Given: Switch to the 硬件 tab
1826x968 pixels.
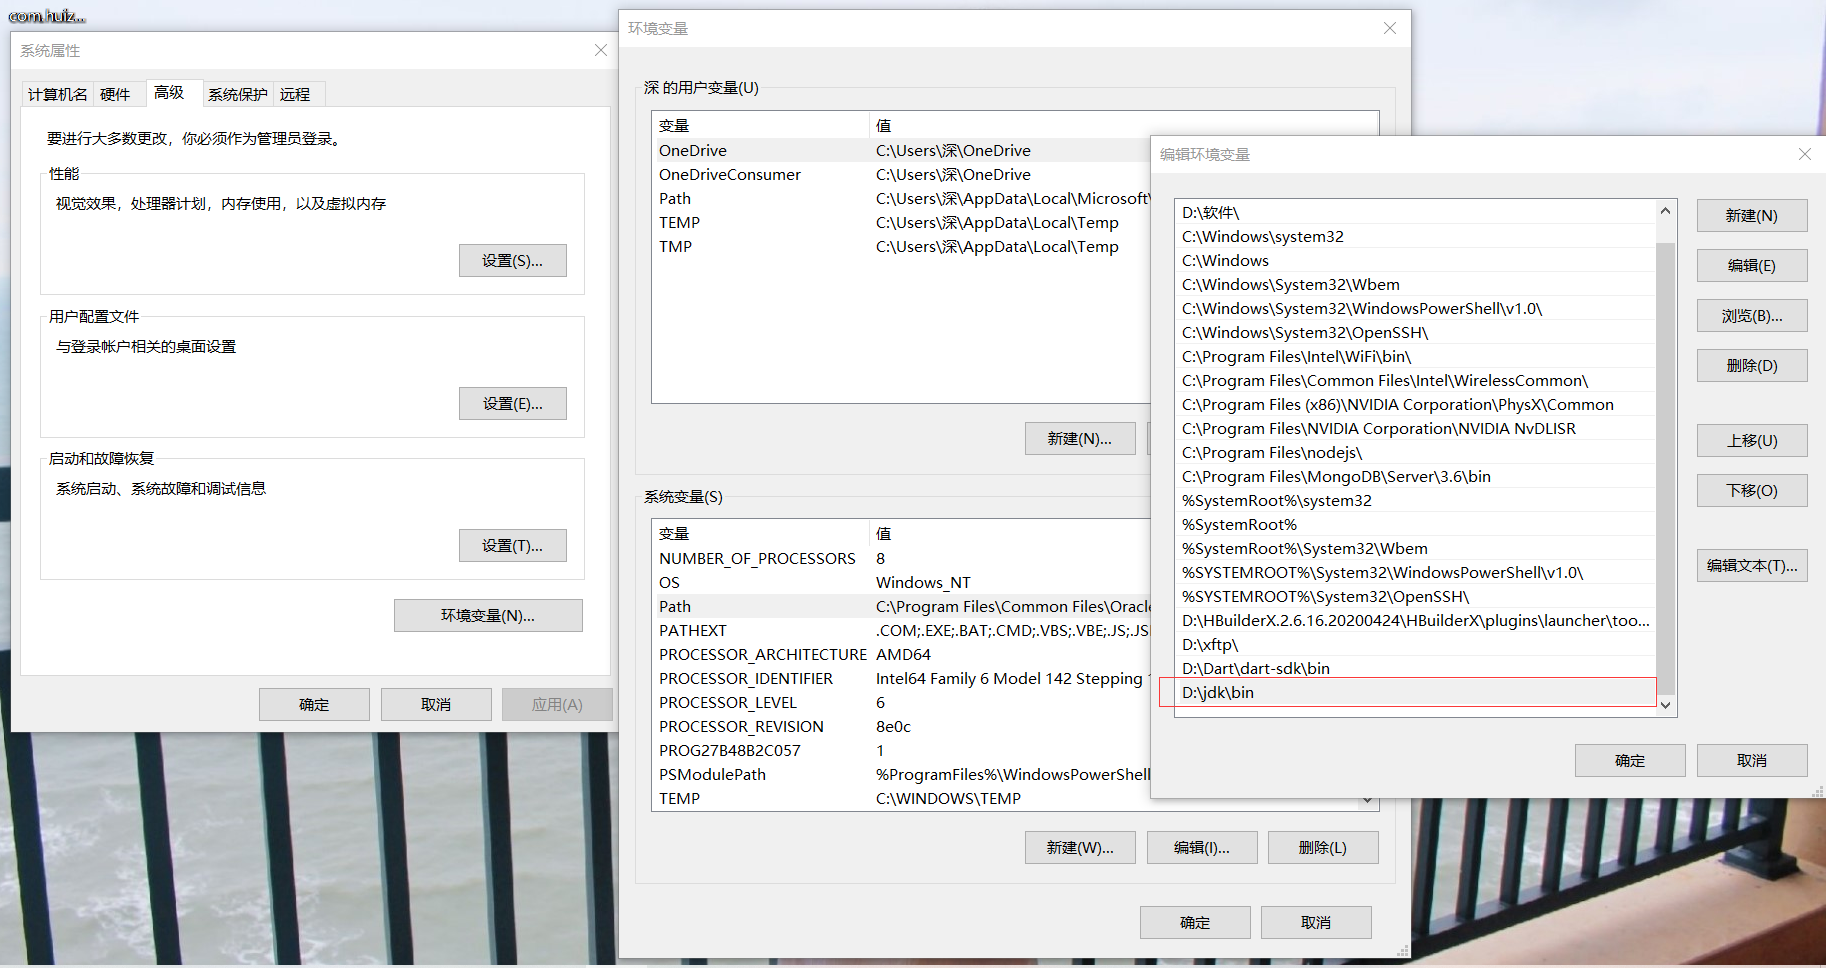Looking at the screenshot, I should (x=115, y=95).
